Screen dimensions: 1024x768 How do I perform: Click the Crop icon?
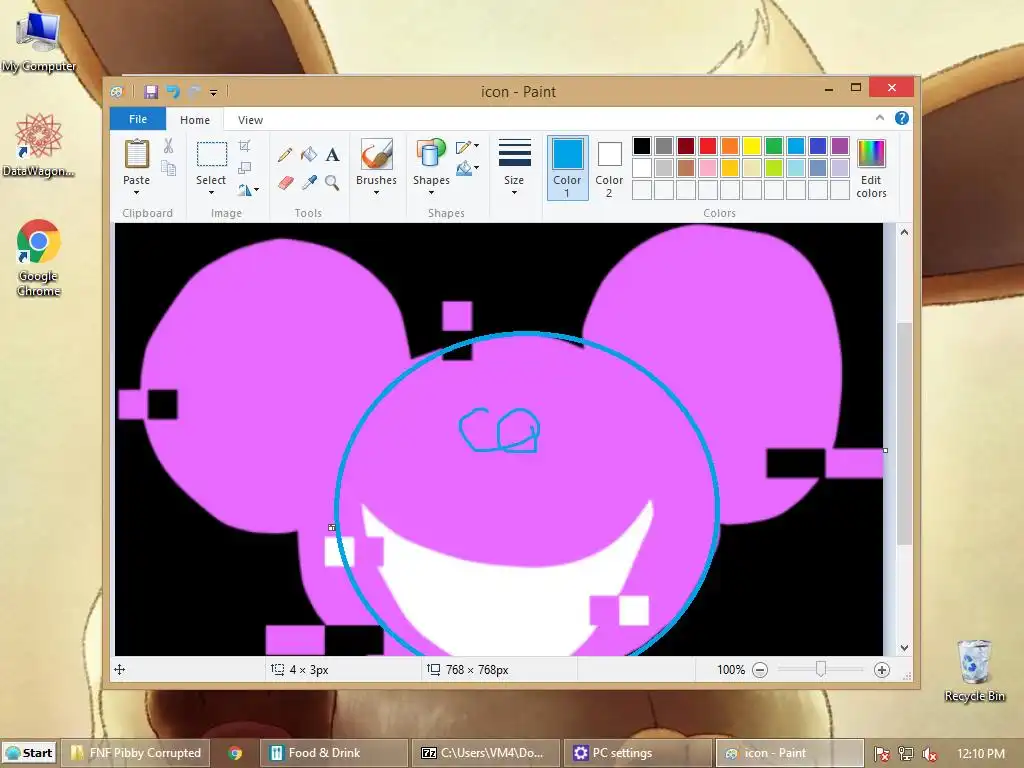pyautogui.click(x=244, y=146)
